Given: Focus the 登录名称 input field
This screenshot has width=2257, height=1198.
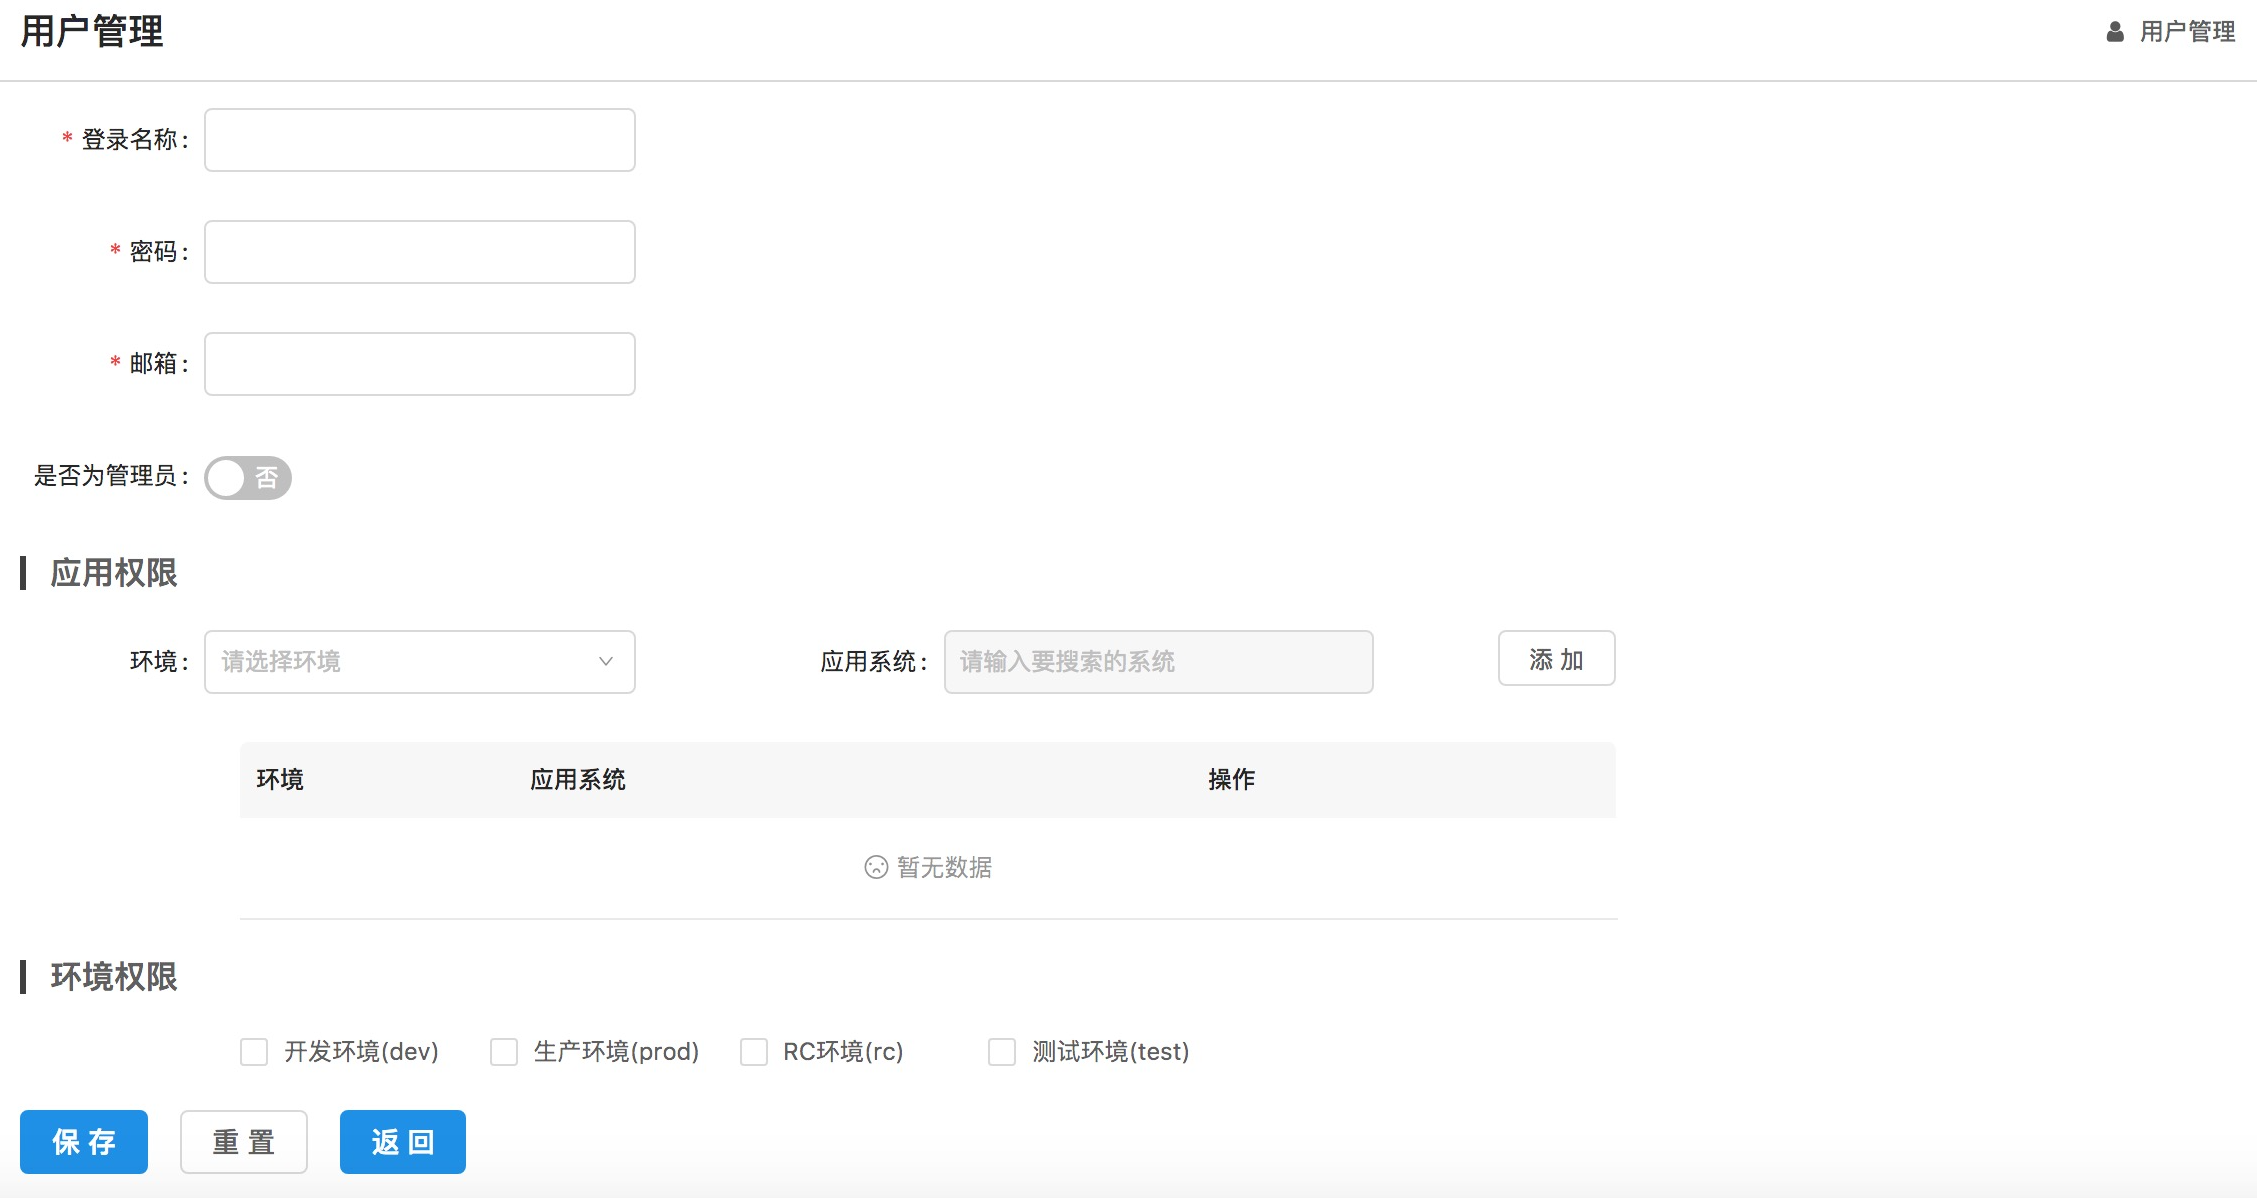Looking at the screenshot, I should tap(420, 140).
